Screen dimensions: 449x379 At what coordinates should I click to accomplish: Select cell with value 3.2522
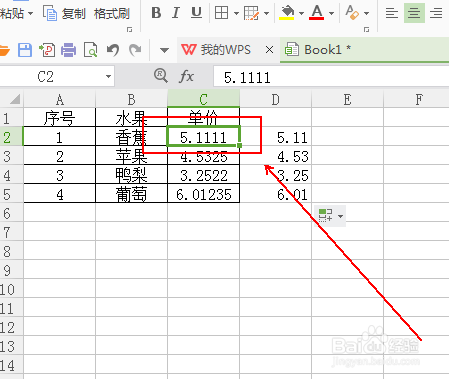pyautogui.click(x=203, y=175)
